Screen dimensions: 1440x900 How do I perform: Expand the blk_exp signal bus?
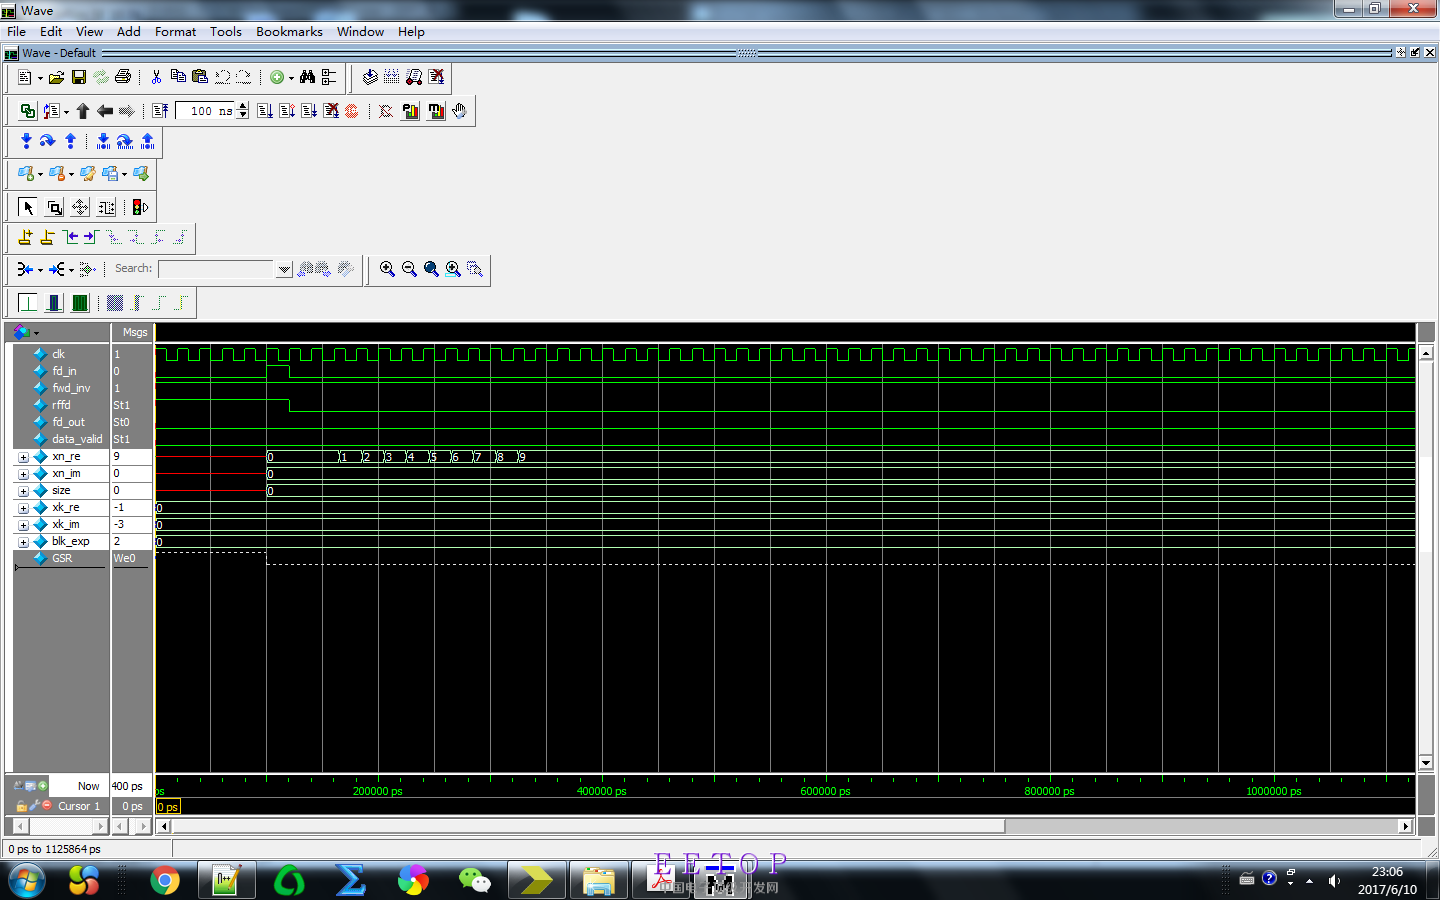click(23, 542)
